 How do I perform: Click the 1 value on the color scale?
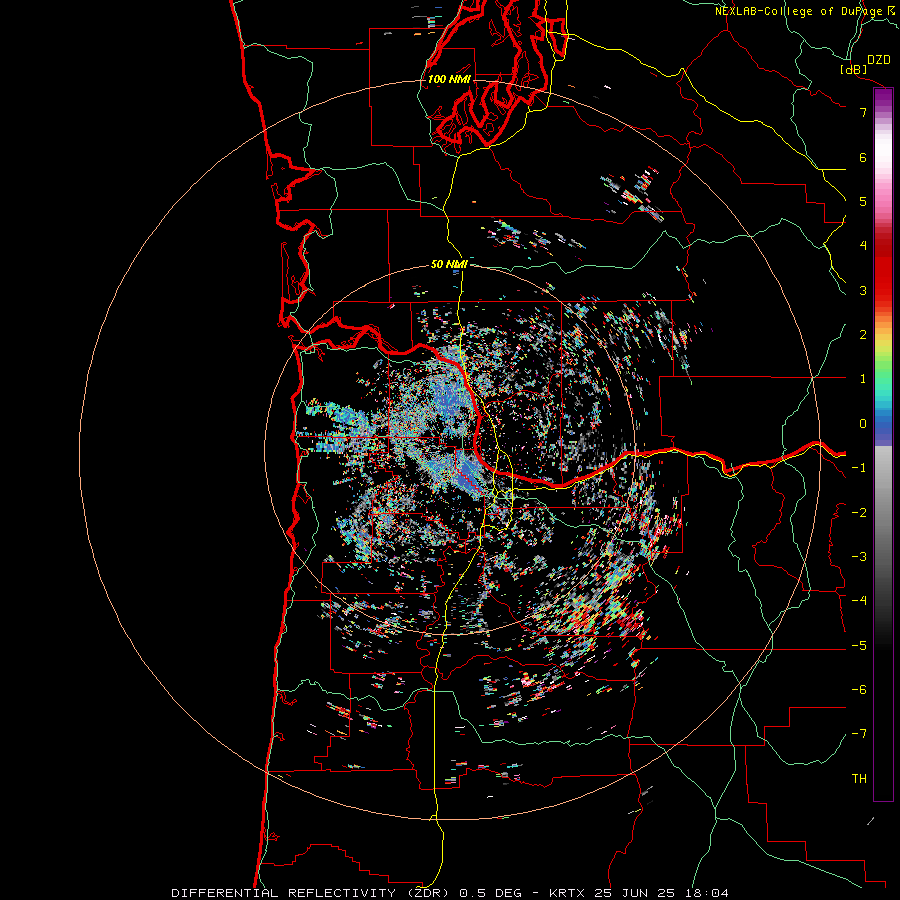[x=863, y=379]
